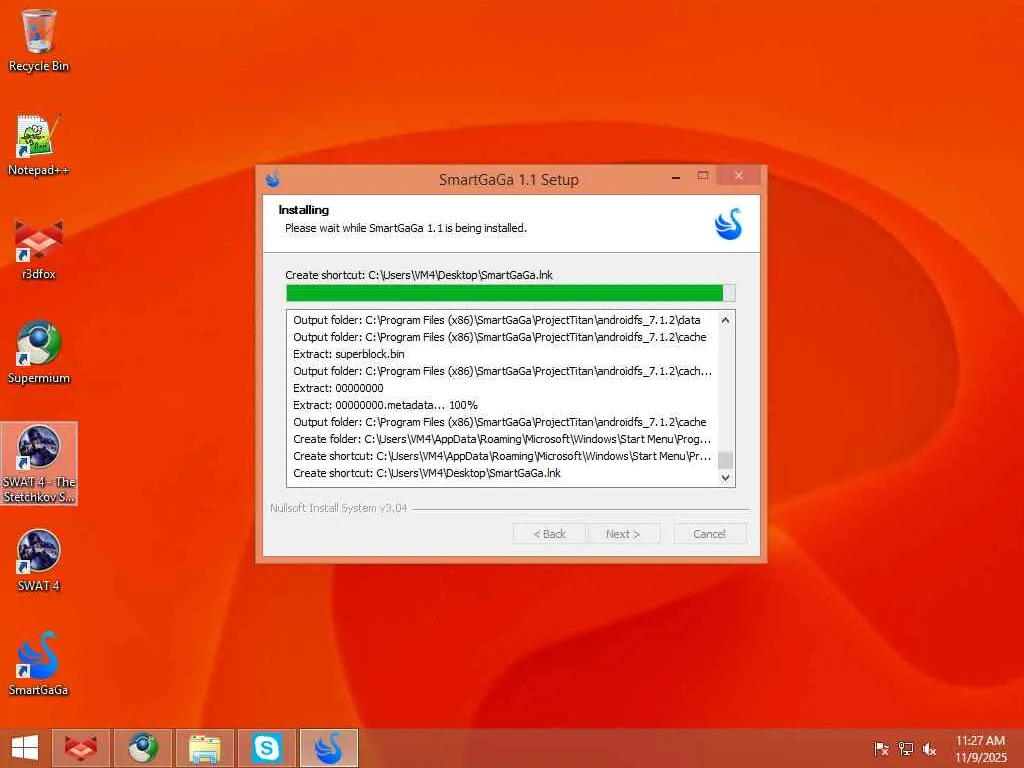Open r3dfox from the taskbar

tap(80, 748)
